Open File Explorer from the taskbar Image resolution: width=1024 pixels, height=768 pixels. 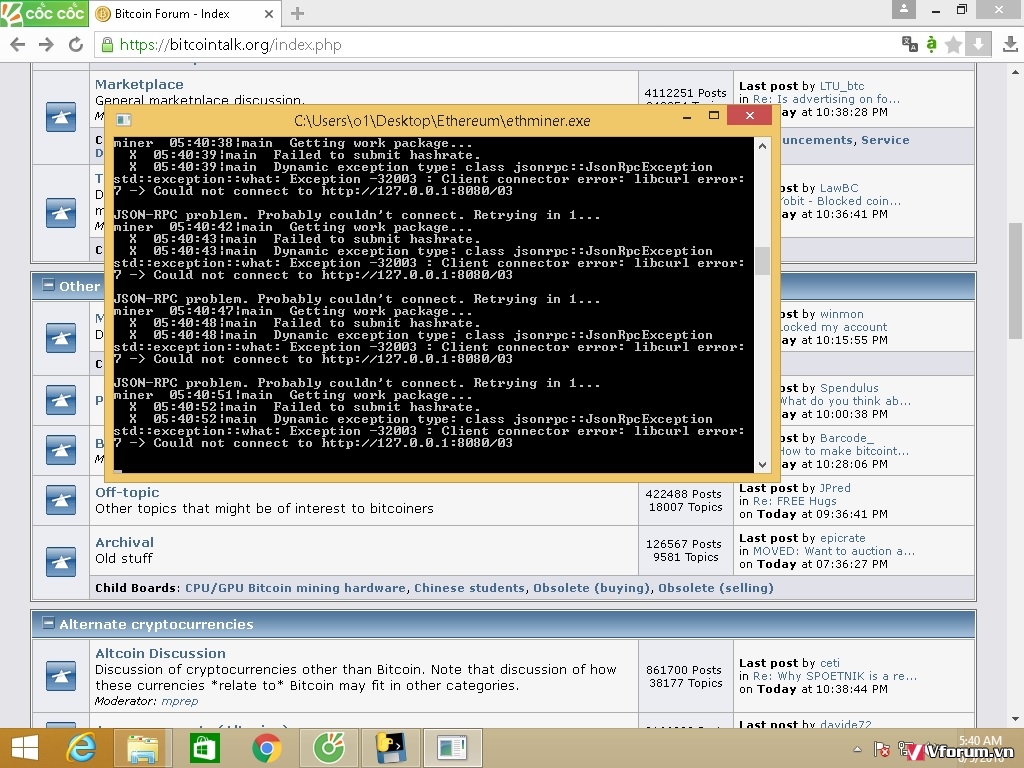(143, 748)
